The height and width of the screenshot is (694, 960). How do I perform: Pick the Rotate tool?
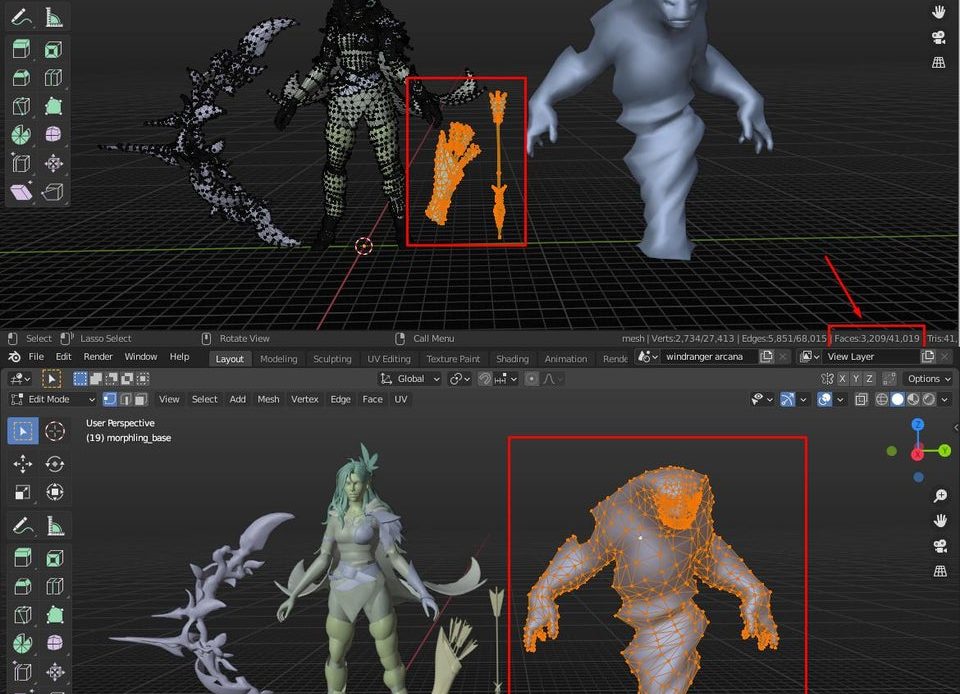coord(55,463)
